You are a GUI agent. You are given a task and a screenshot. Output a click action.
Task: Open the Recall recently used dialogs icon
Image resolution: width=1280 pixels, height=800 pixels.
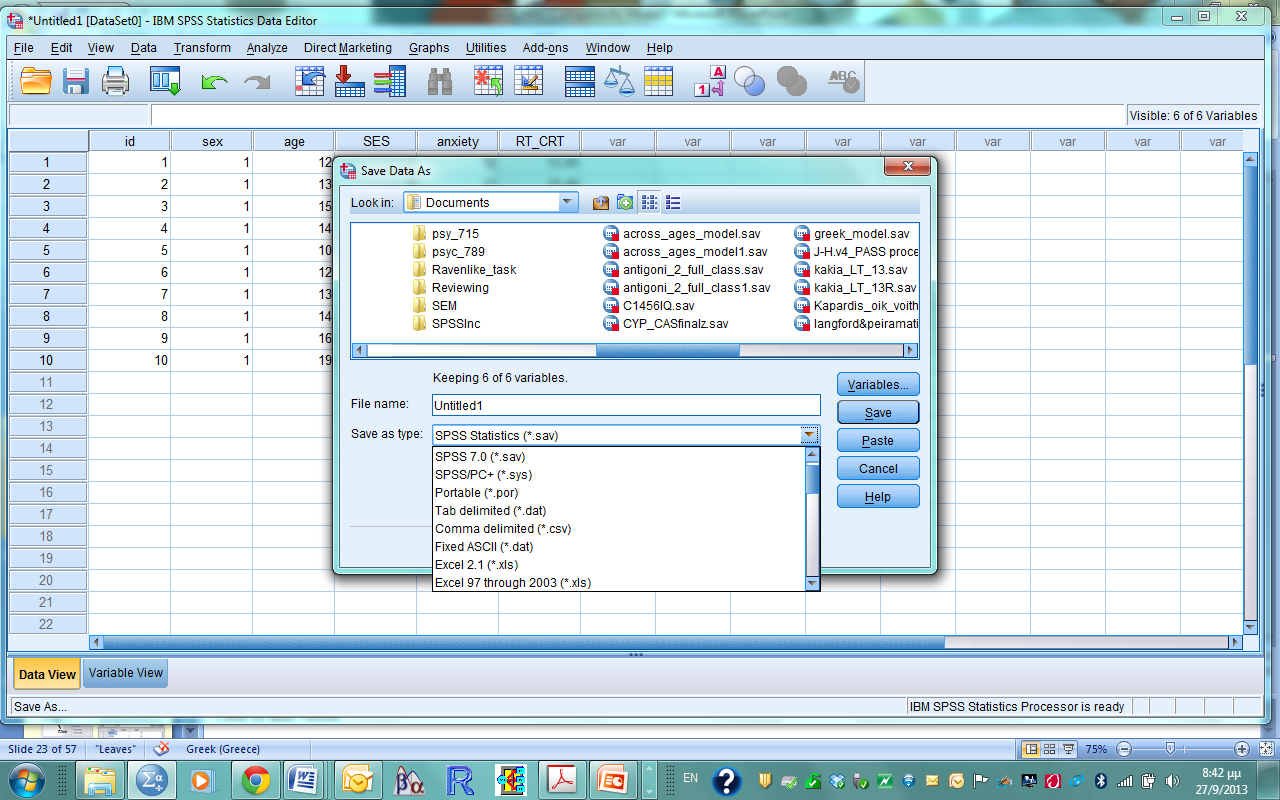click(x=165, y=81)
